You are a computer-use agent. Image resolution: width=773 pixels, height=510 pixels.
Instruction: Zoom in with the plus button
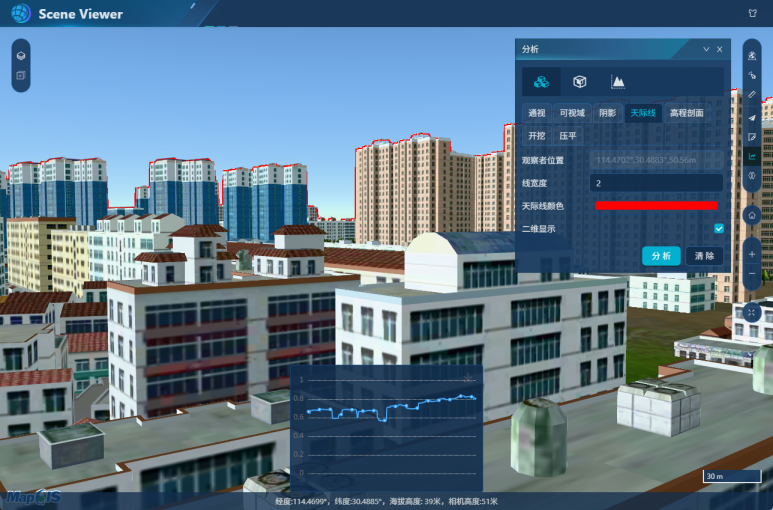[752, 254]
